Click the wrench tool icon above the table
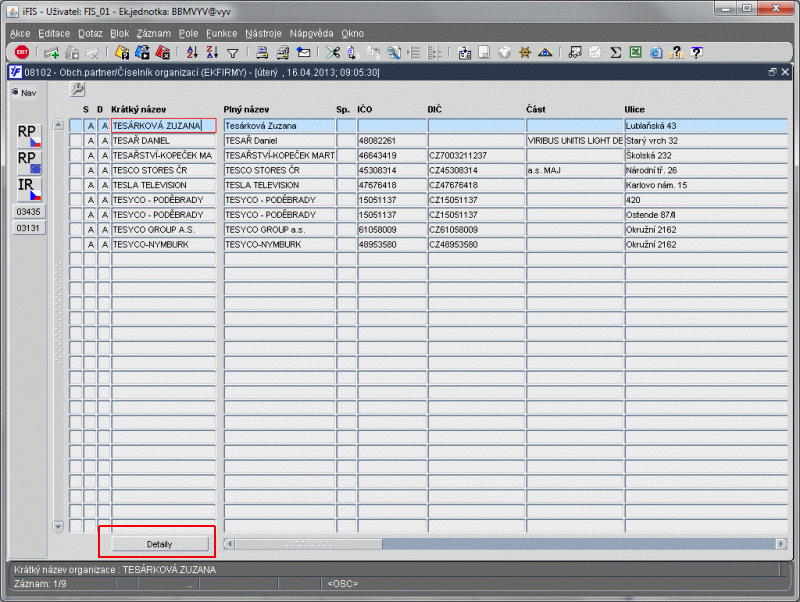 (77, 89)
